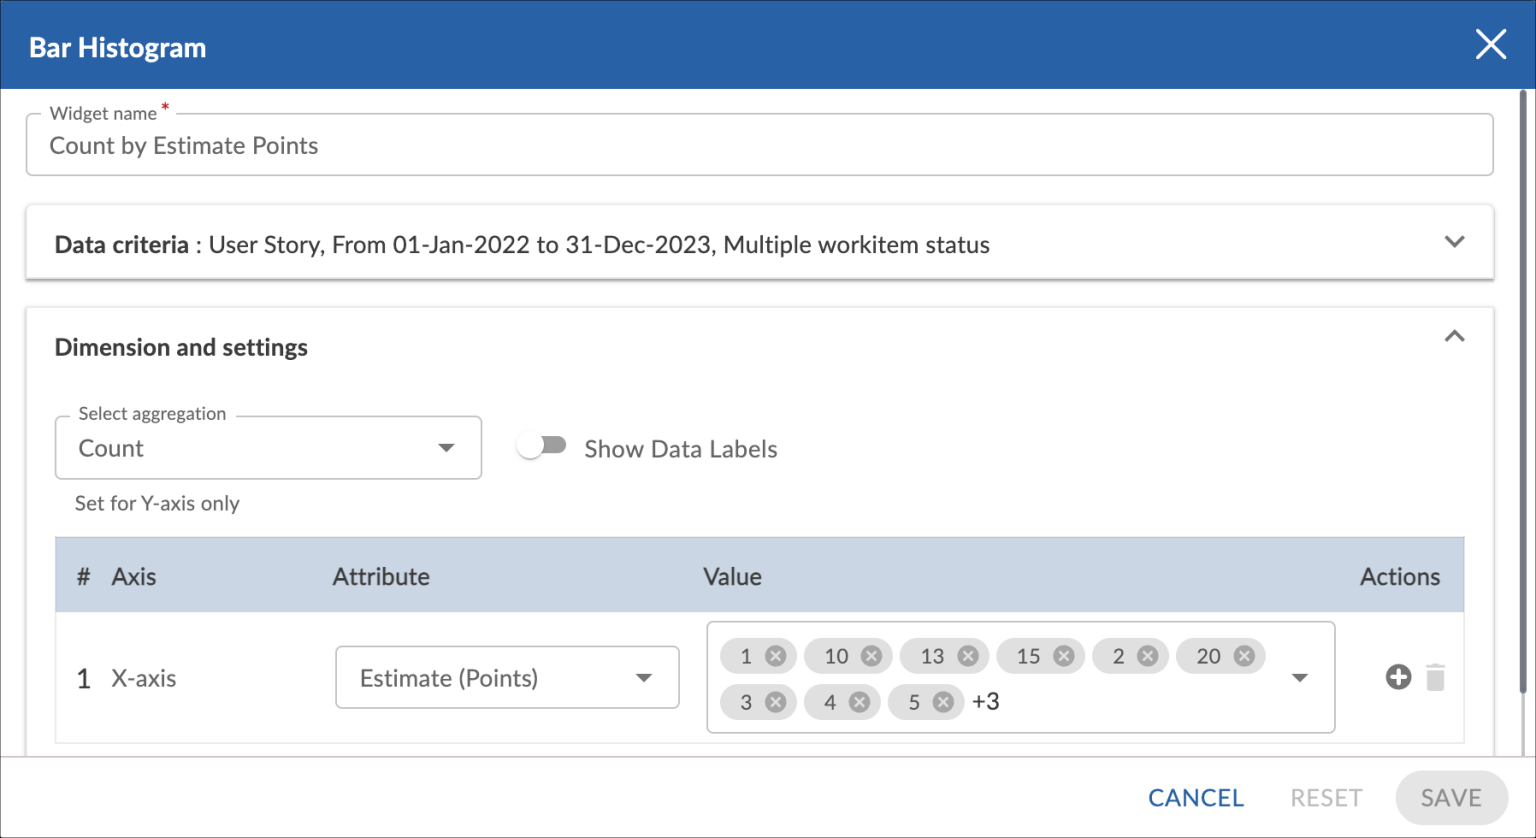The height and width of the screenshot is (838, 1536).
Task: Open the Value multi-select dropdown arrow
Action: 1299,678
